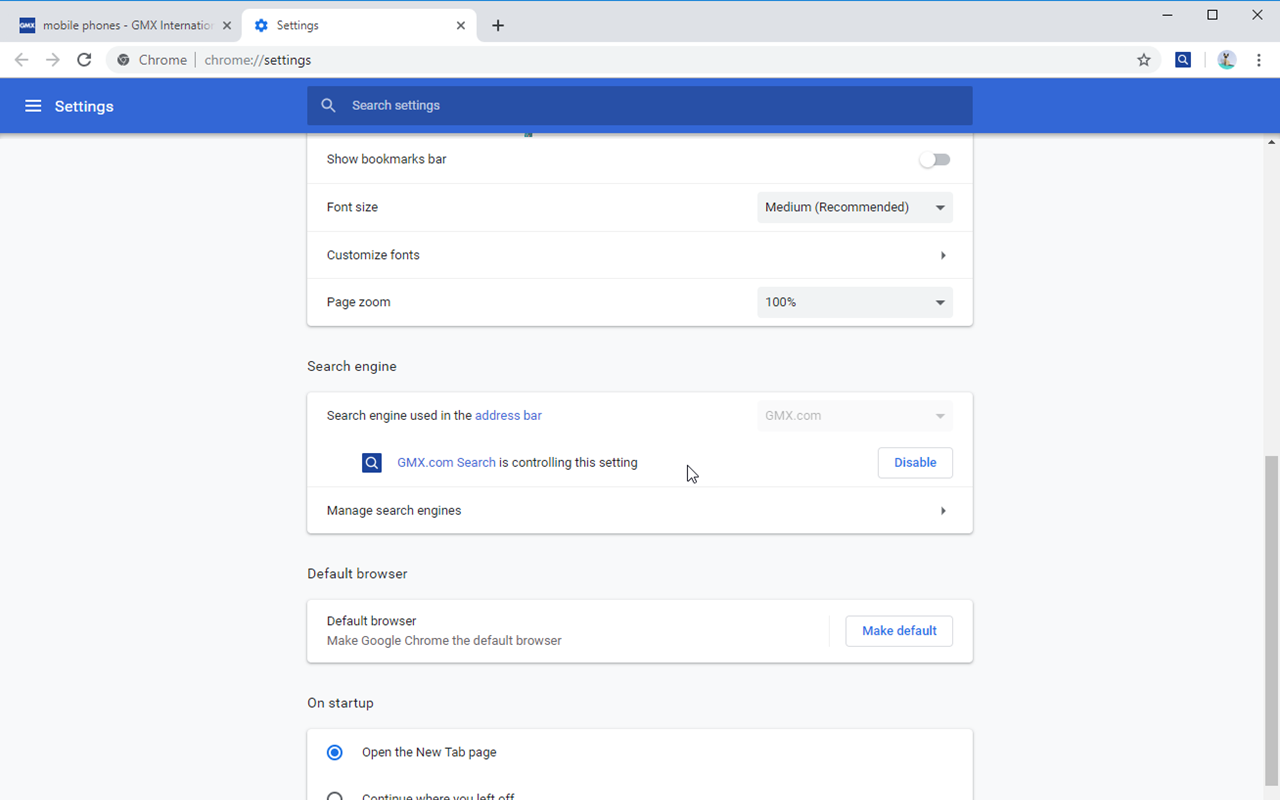Minimize the Chrome window
Viewport: 1280px width, 800px height.
pyautogui.click(x=1167, y=15)
